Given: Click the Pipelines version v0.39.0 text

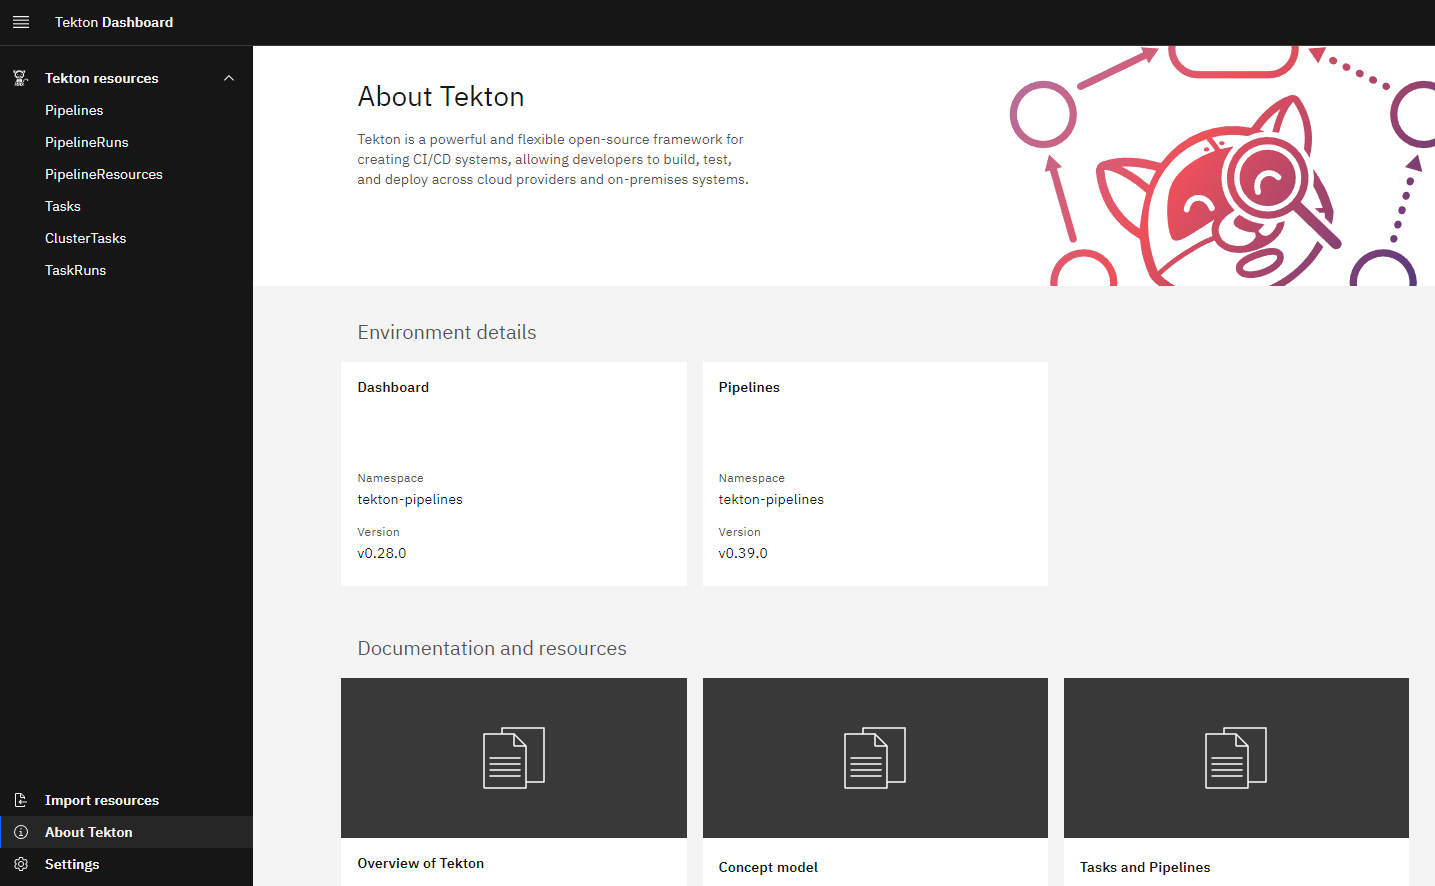Looking at the screenshot, I should (x=743, y=553).
